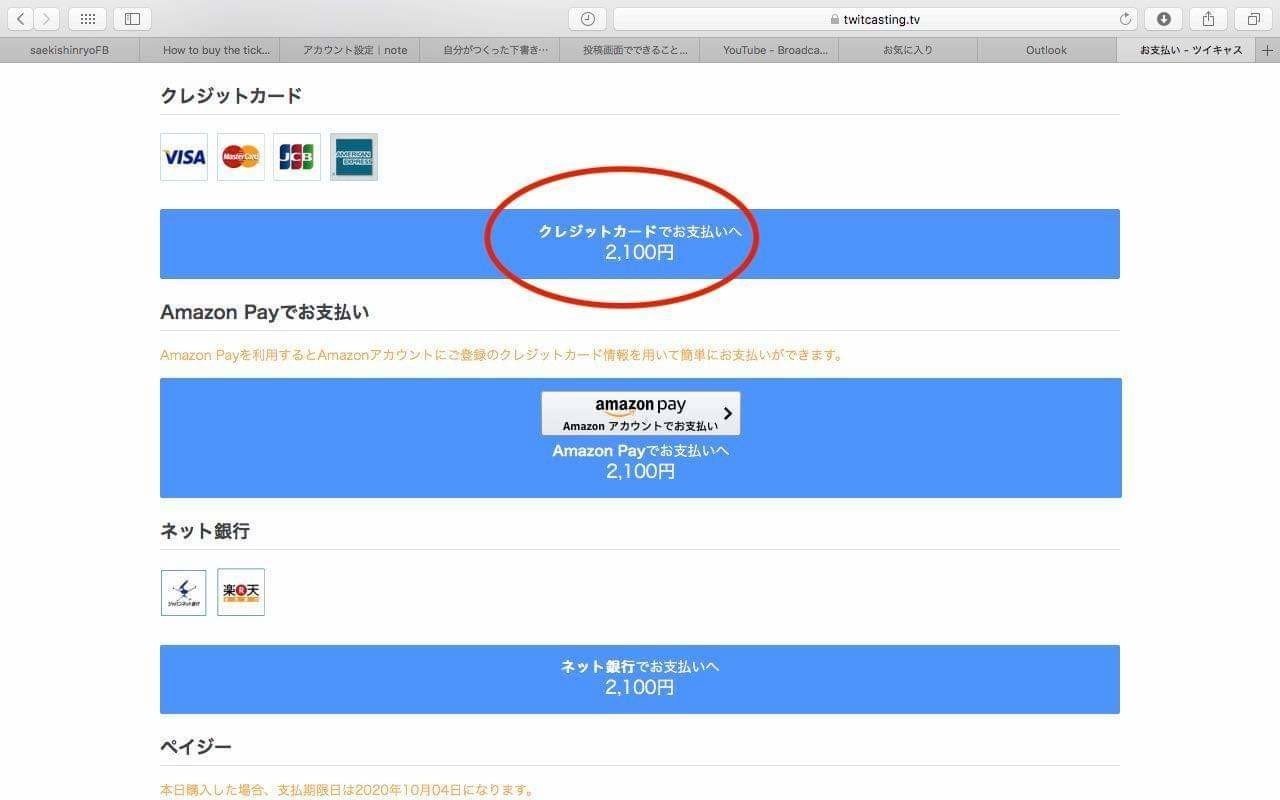
Task: Go forward with Safari's forward arrow
Action: (x=46, y=19)
